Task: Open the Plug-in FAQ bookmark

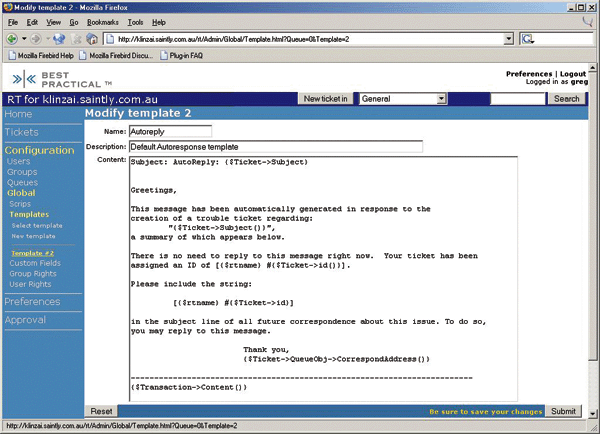Action: 187,55
